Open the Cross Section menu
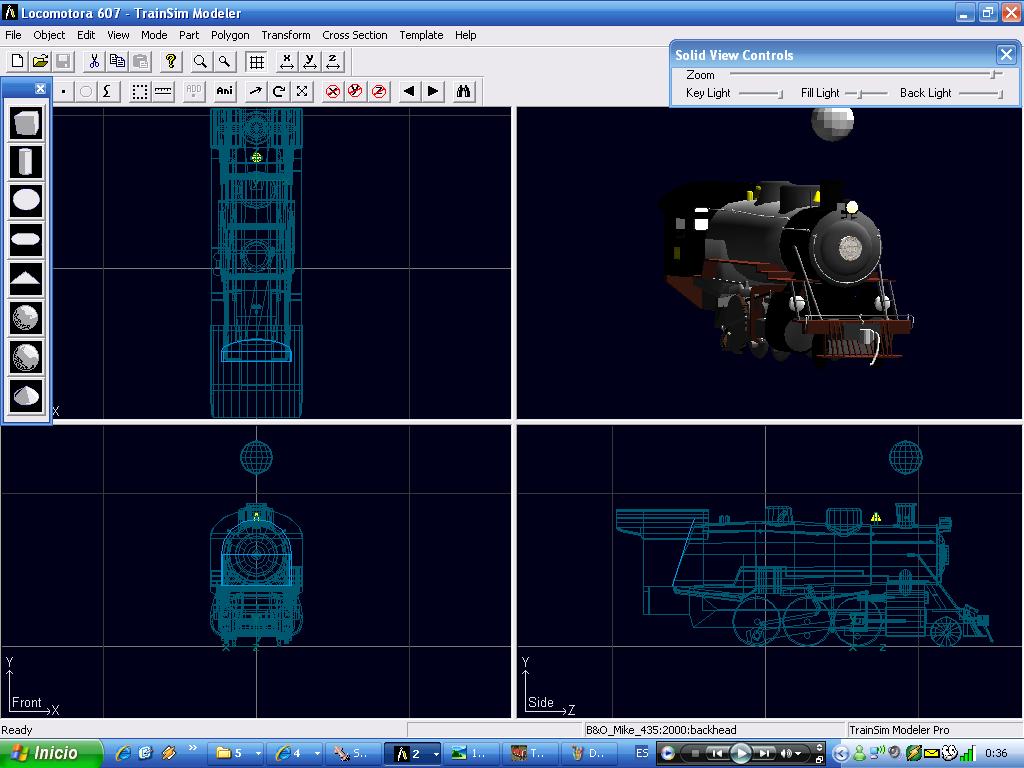Viewport: 1024px width, 768px height. 354,35
